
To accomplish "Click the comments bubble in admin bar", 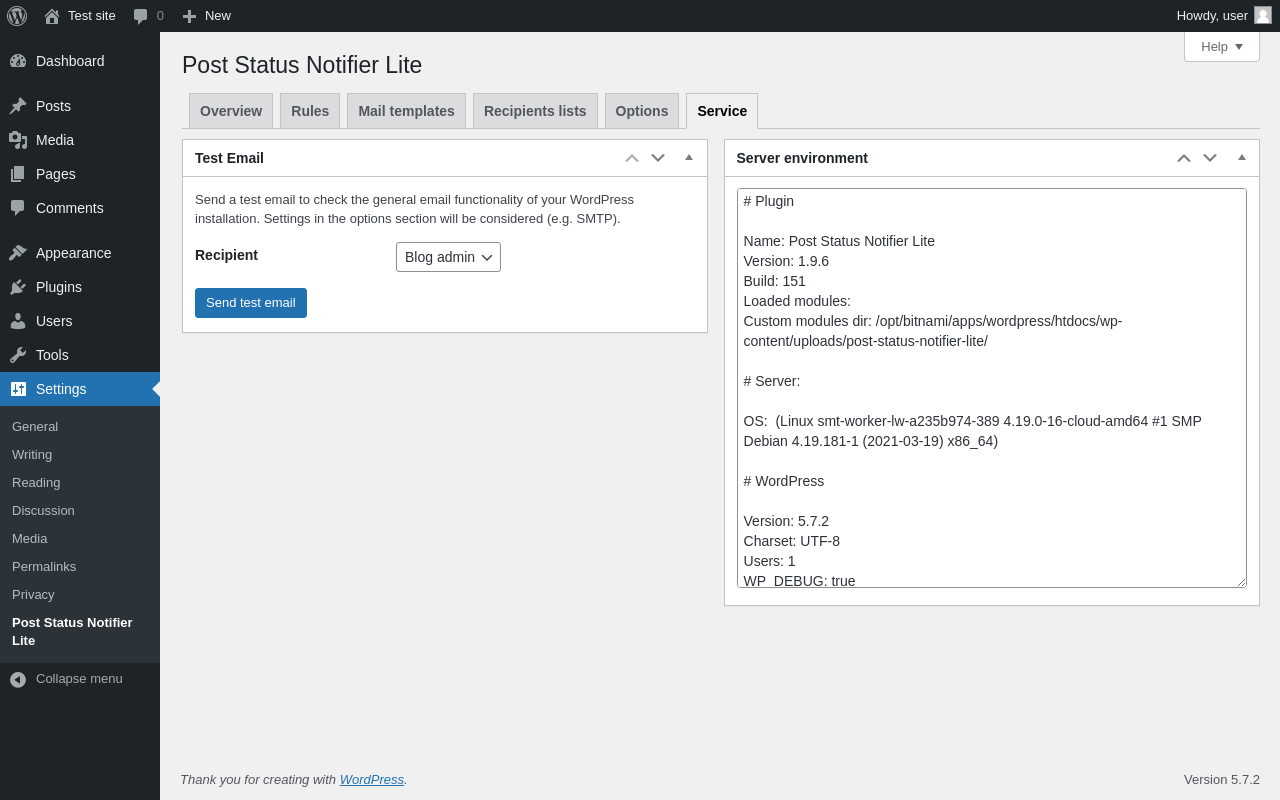I will coord(141,16).
